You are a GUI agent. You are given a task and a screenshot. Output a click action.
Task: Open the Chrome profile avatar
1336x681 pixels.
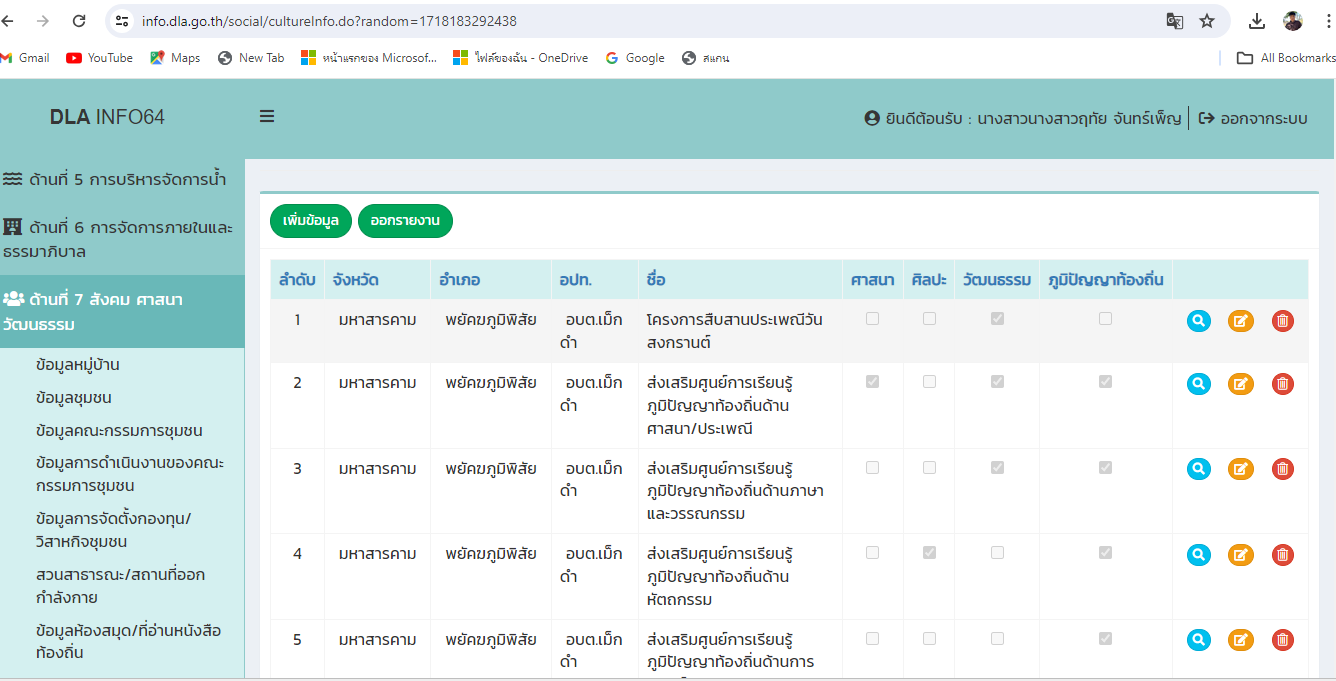(x=1293, y=21)
